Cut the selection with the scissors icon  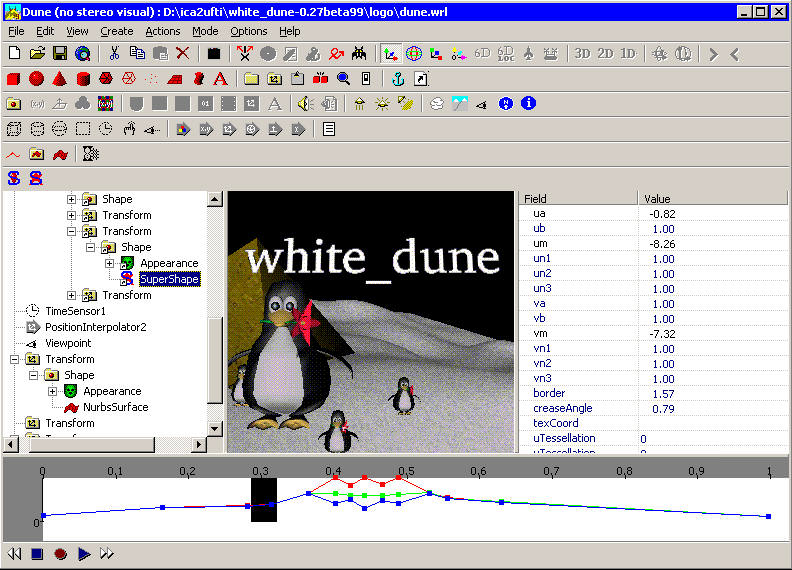pyautogui.click(x=115, y=53)
